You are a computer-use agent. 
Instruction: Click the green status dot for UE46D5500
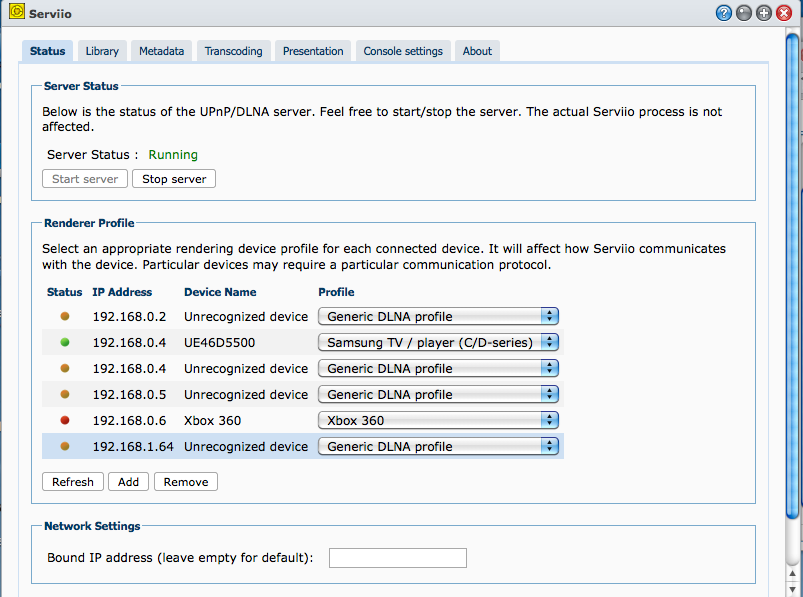click(x=65, y=342)
